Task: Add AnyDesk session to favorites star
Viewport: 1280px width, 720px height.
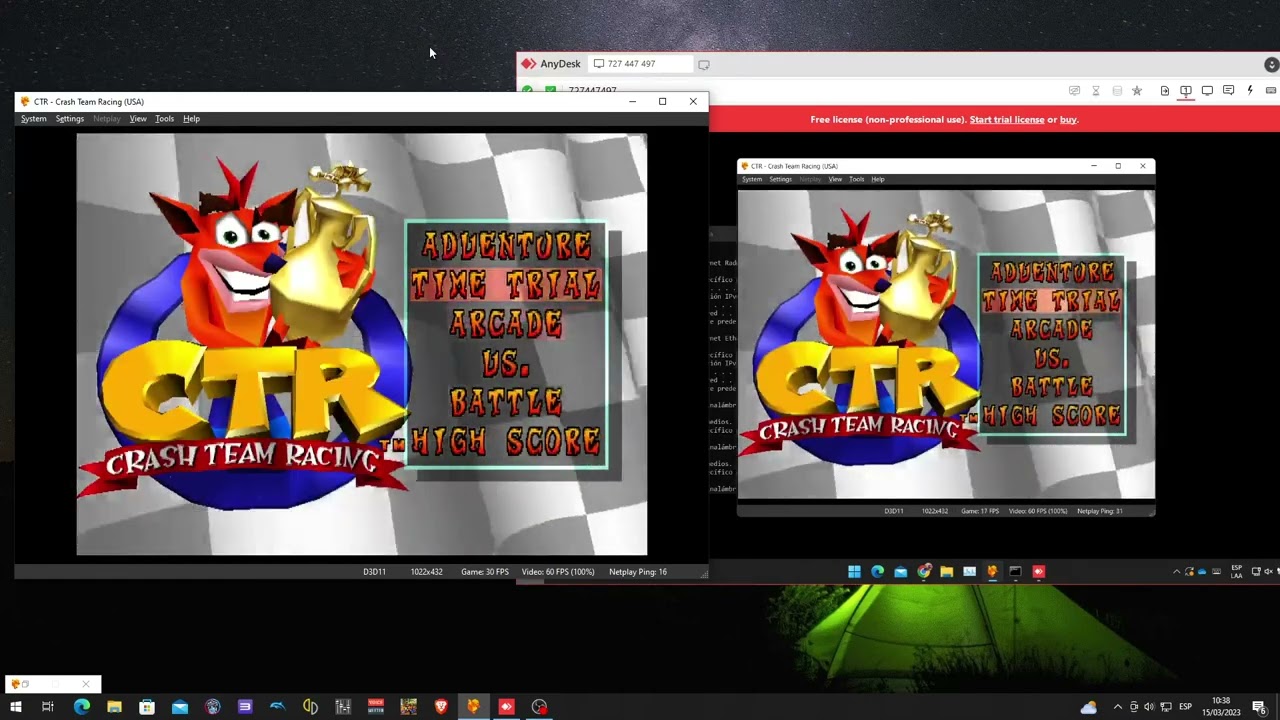Action: click(x=1137, y=91)
